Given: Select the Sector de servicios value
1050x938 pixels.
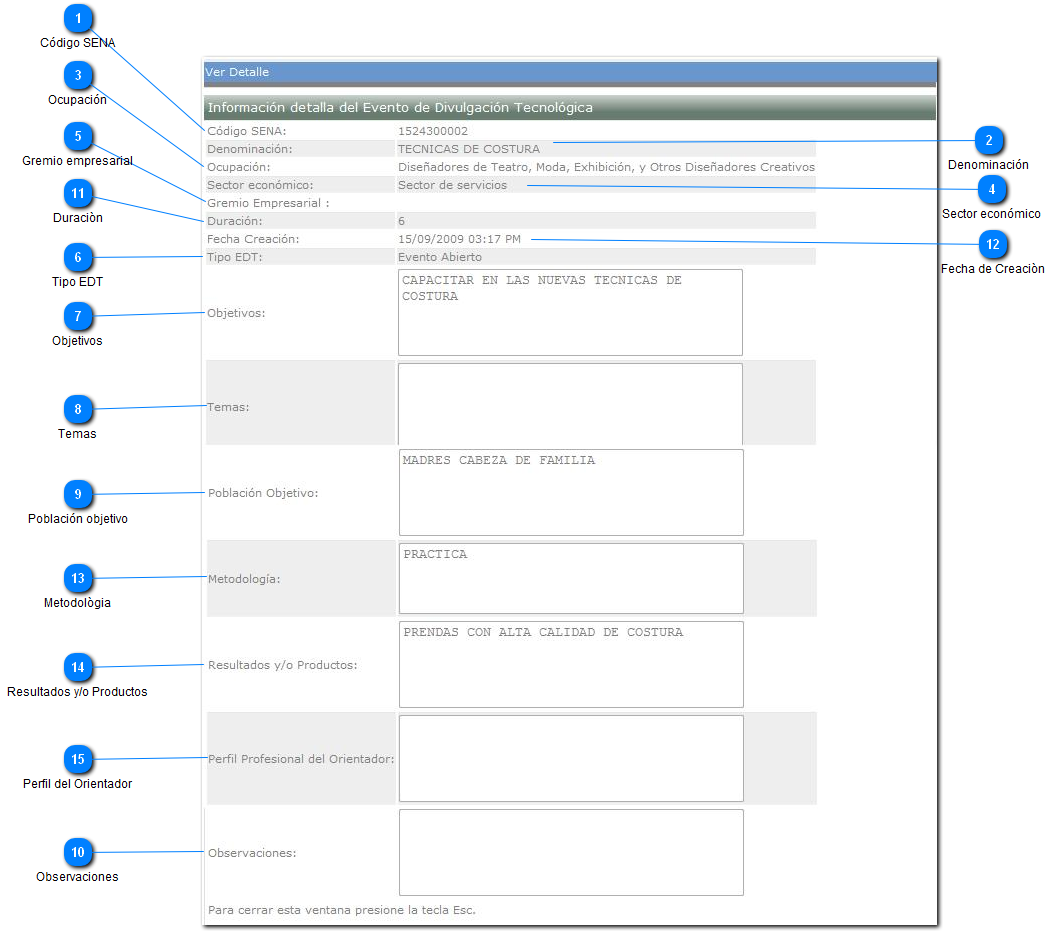Looking at the screenshot, I should click(452, 185).
